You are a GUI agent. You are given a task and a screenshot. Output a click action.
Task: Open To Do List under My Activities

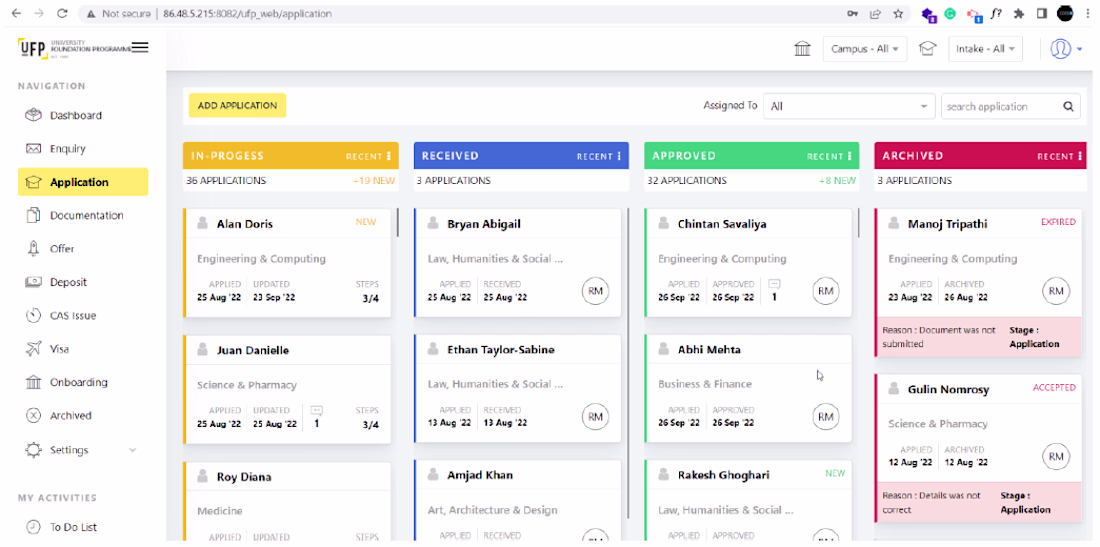click(x=83, y=527)
